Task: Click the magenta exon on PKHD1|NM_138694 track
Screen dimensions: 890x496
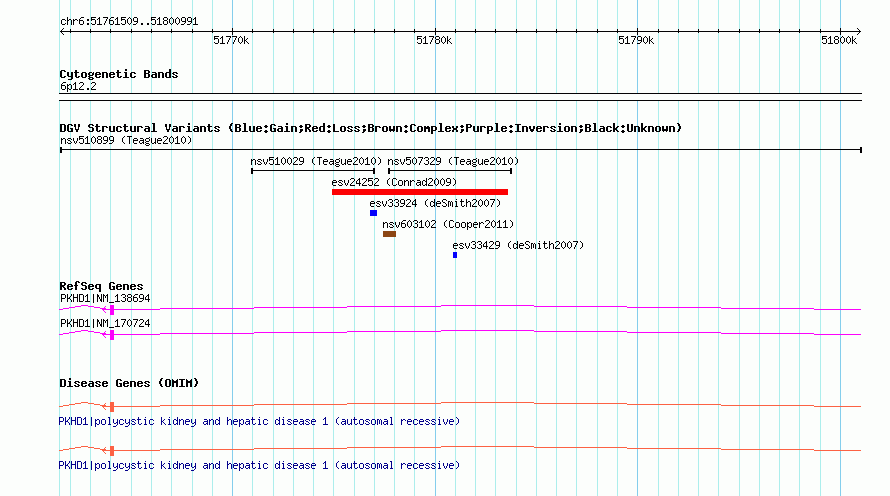Action: point(112,310)
